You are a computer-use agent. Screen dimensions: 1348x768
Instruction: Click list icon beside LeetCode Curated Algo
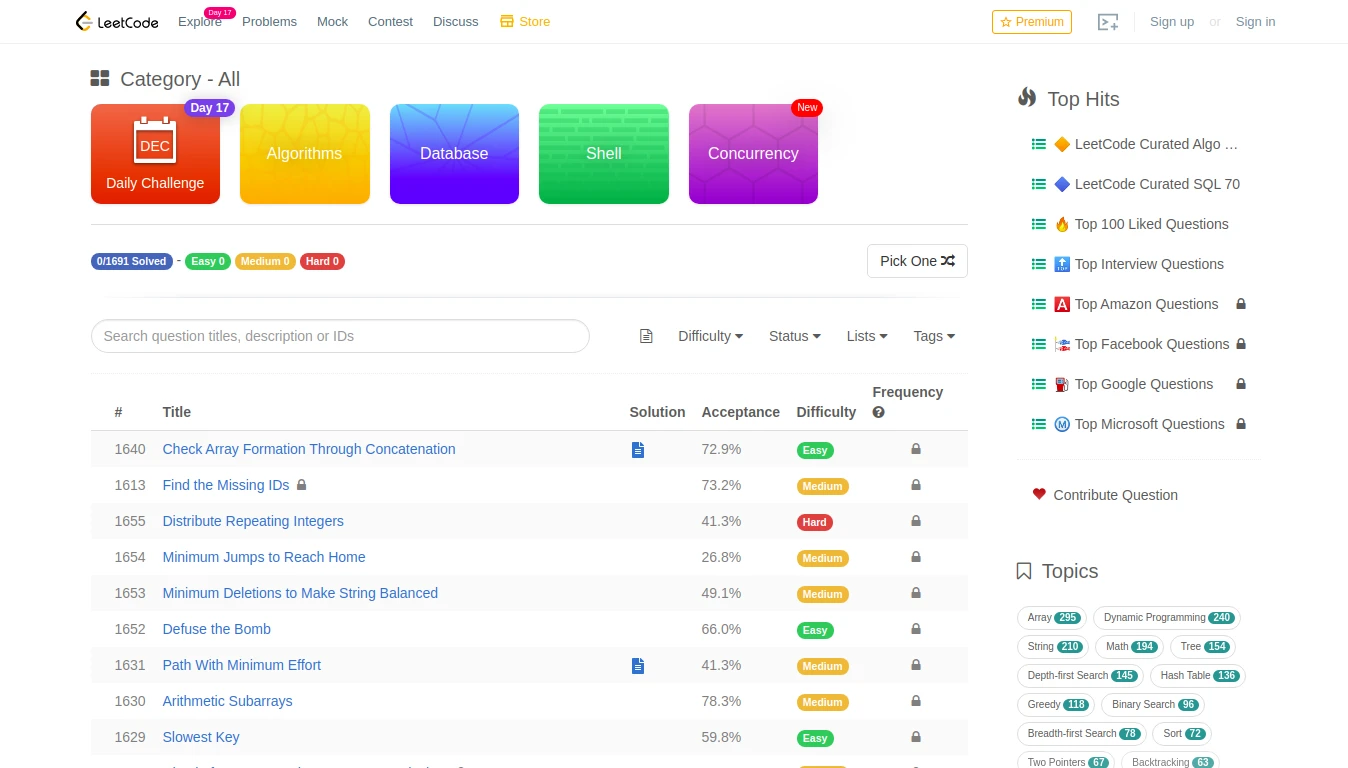[1039, 144]
